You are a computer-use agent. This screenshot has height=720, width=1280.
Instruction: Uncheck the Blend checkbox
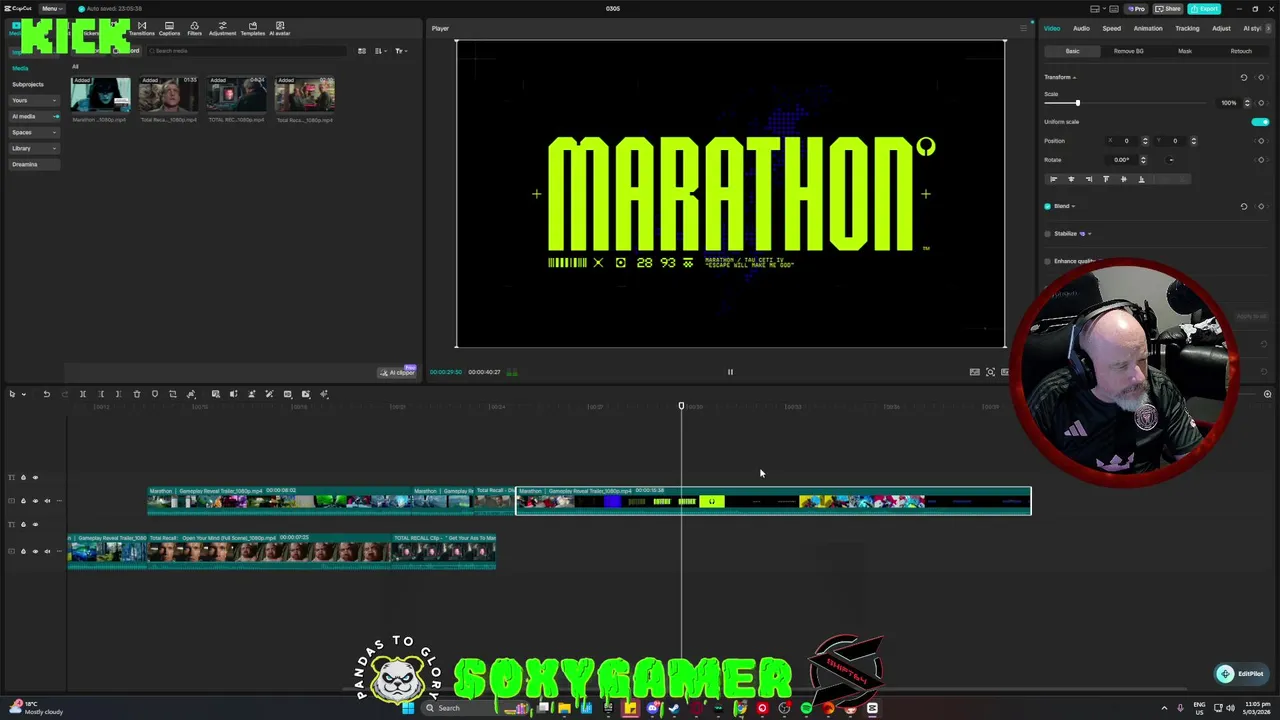[x=1048, y=206]
